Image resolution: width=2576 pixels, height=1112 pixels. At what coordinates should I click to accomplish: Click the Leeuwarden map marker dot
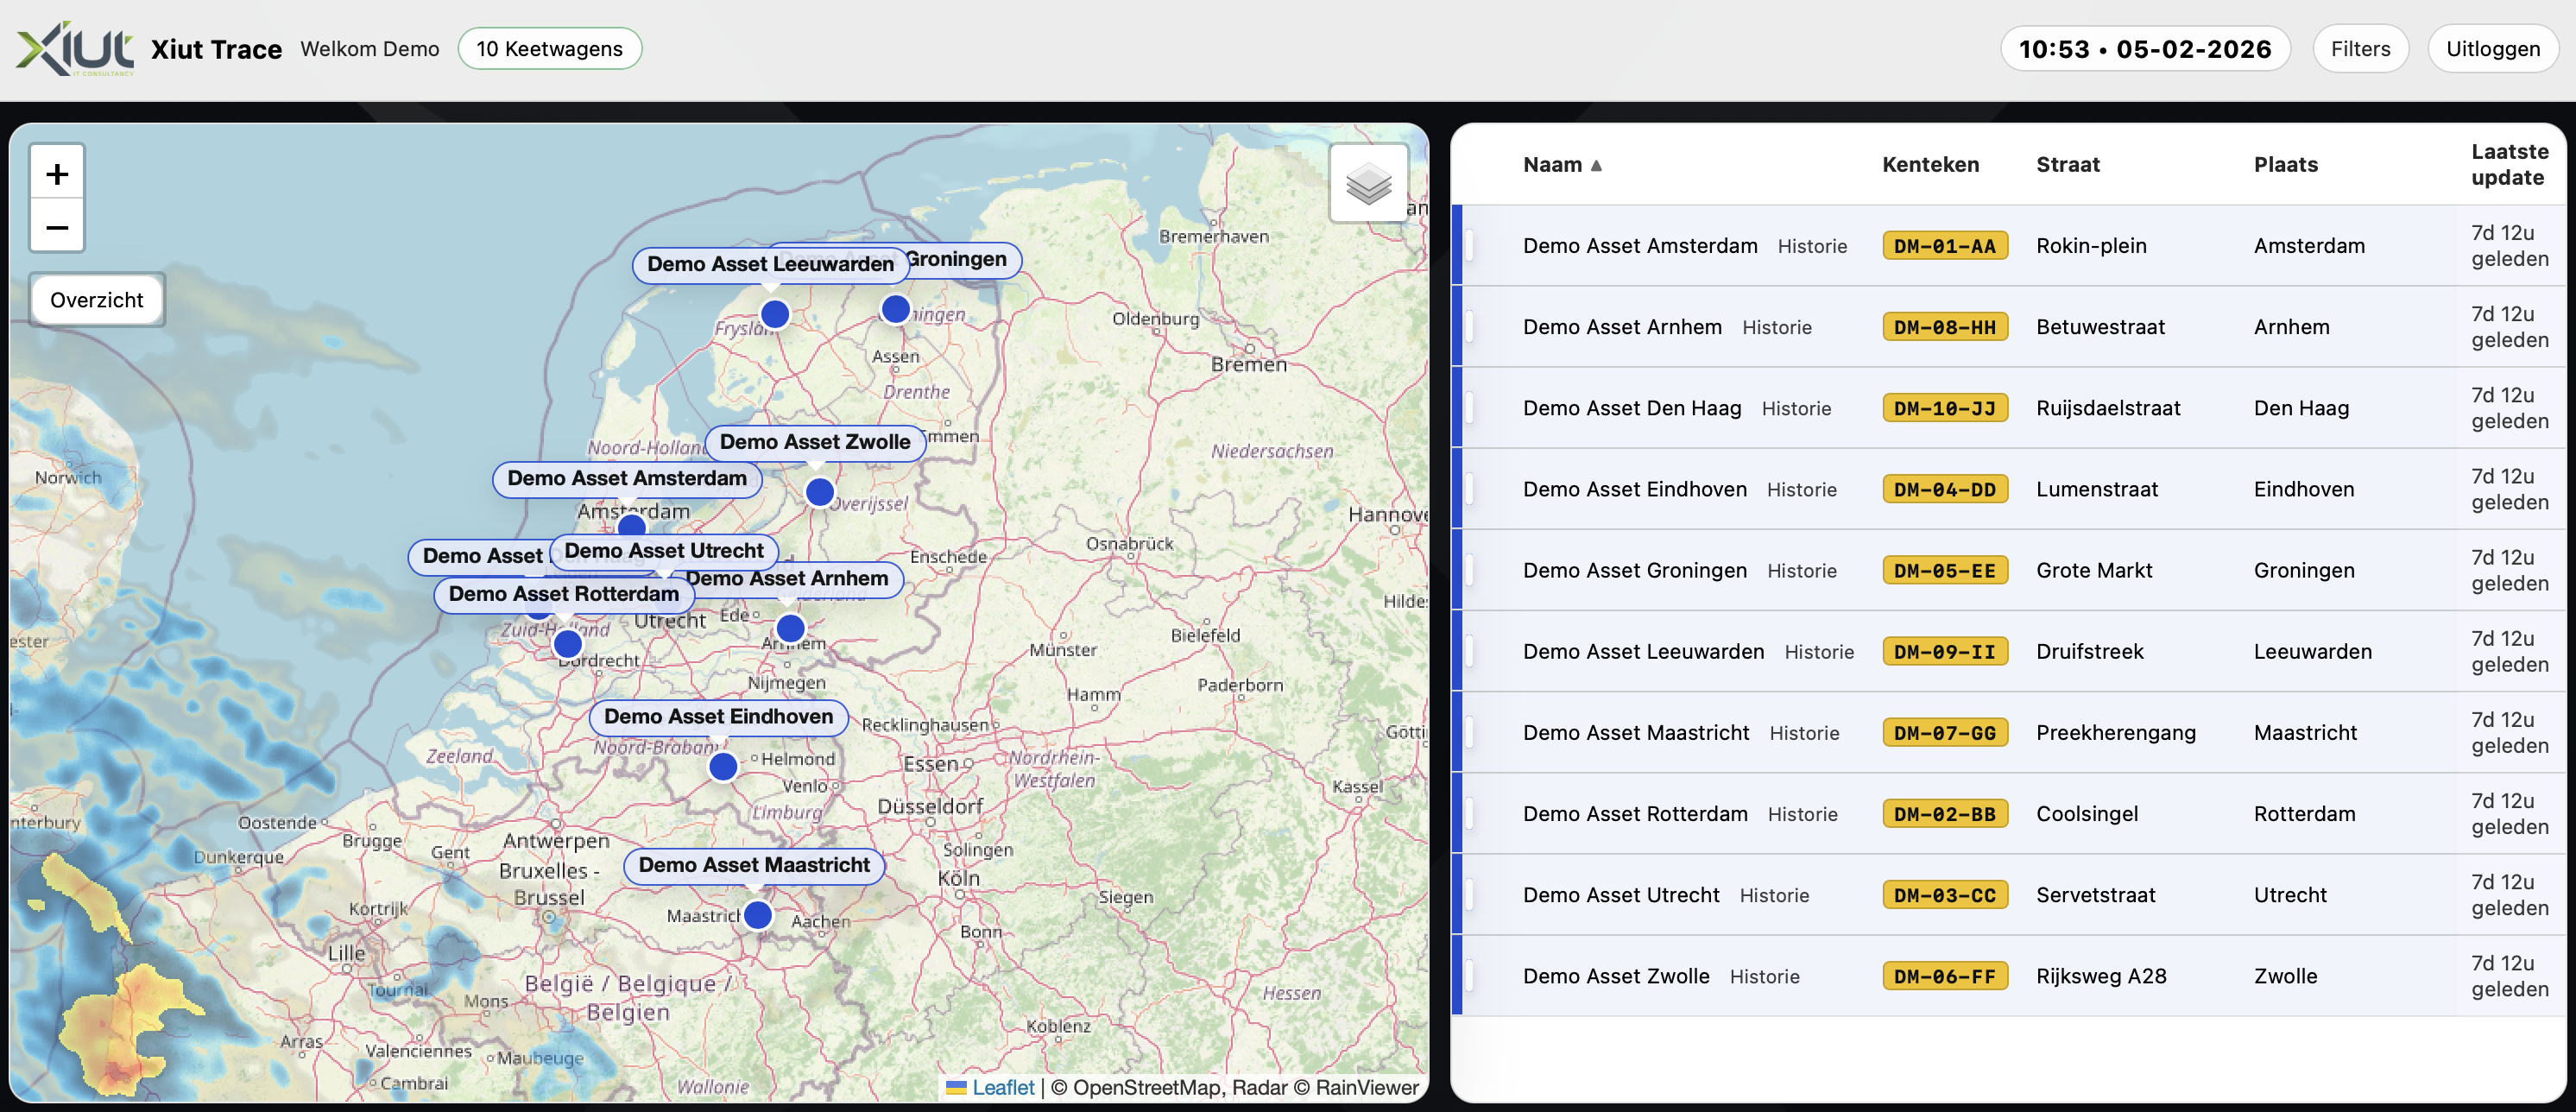[x=775, y=314]
